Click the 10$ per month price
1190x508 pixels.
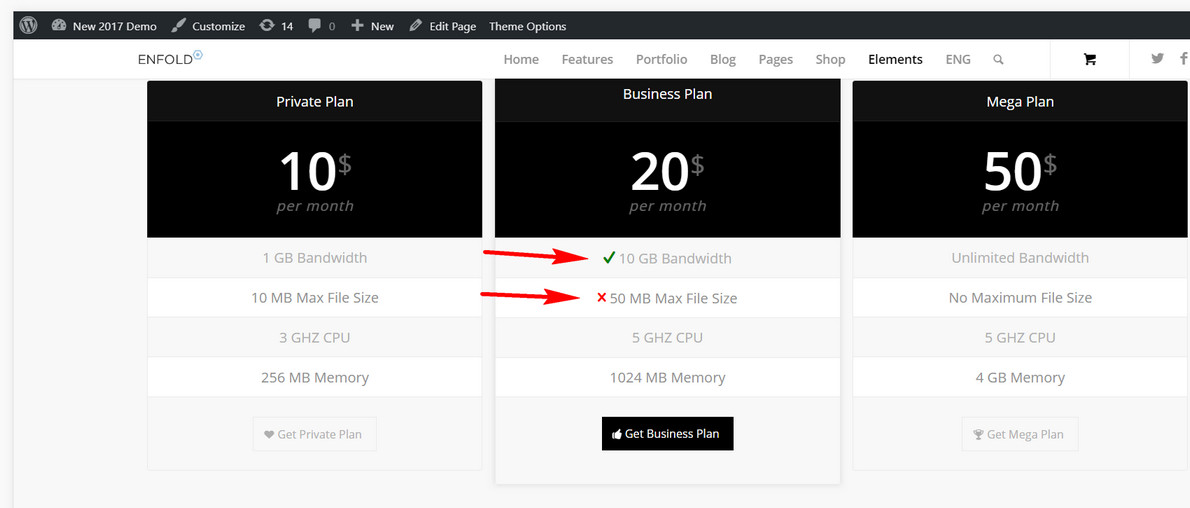pyautogui.click(x=314, y=181)
